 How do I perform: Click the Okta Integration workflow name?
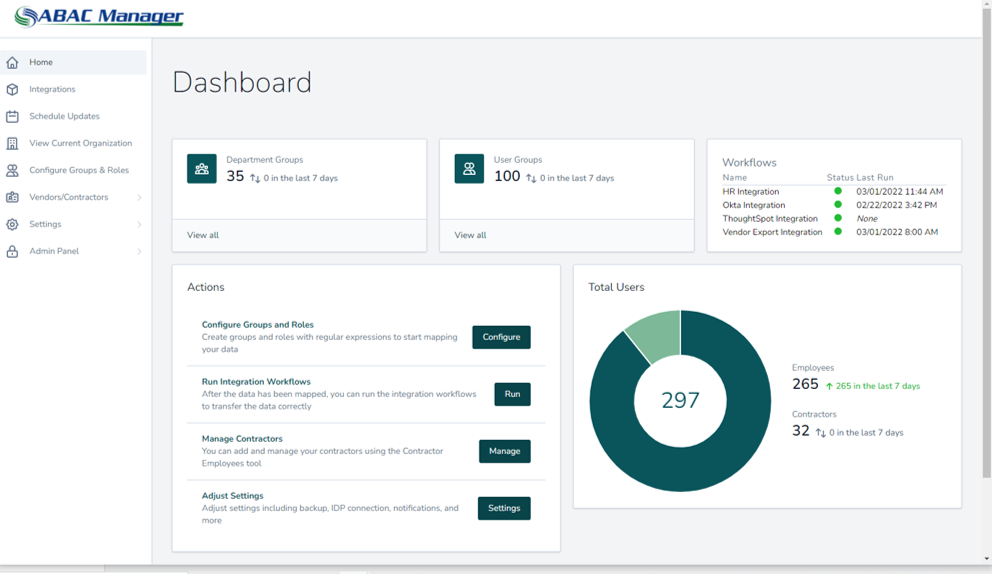753,205
